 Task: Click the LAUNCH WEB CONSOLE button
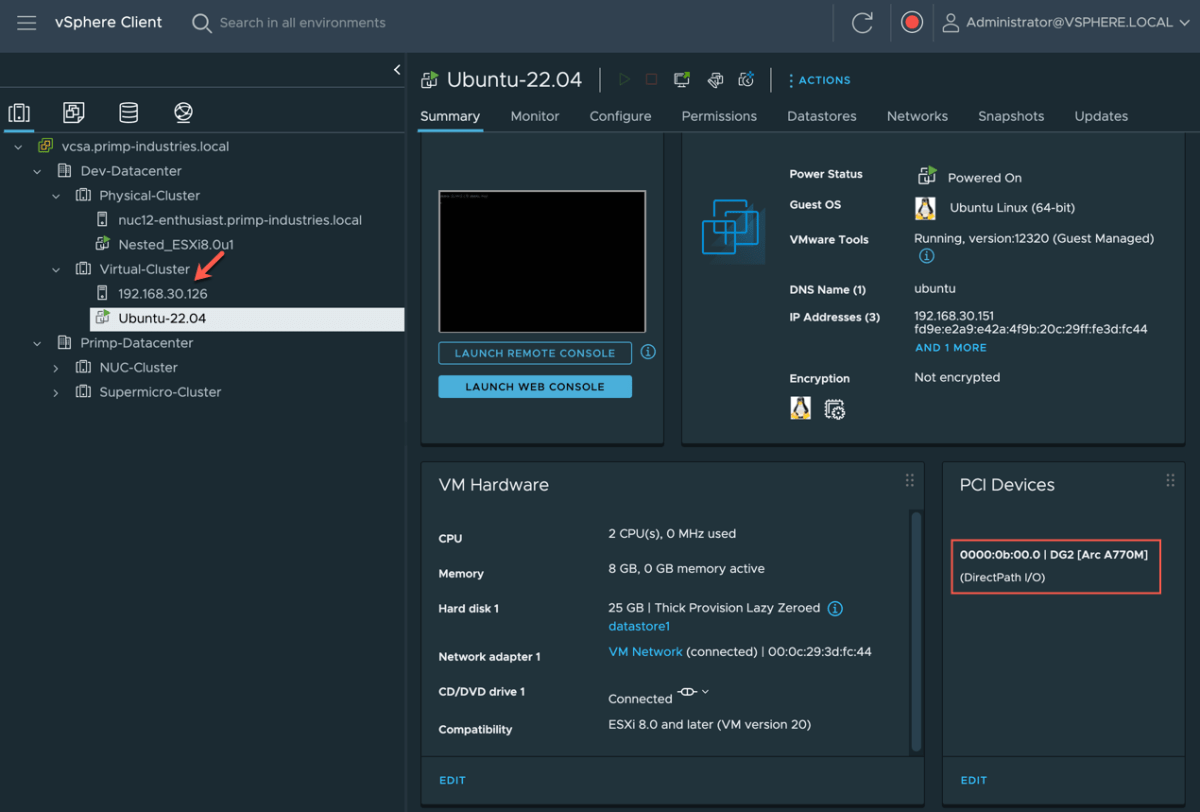pos(534,386)
